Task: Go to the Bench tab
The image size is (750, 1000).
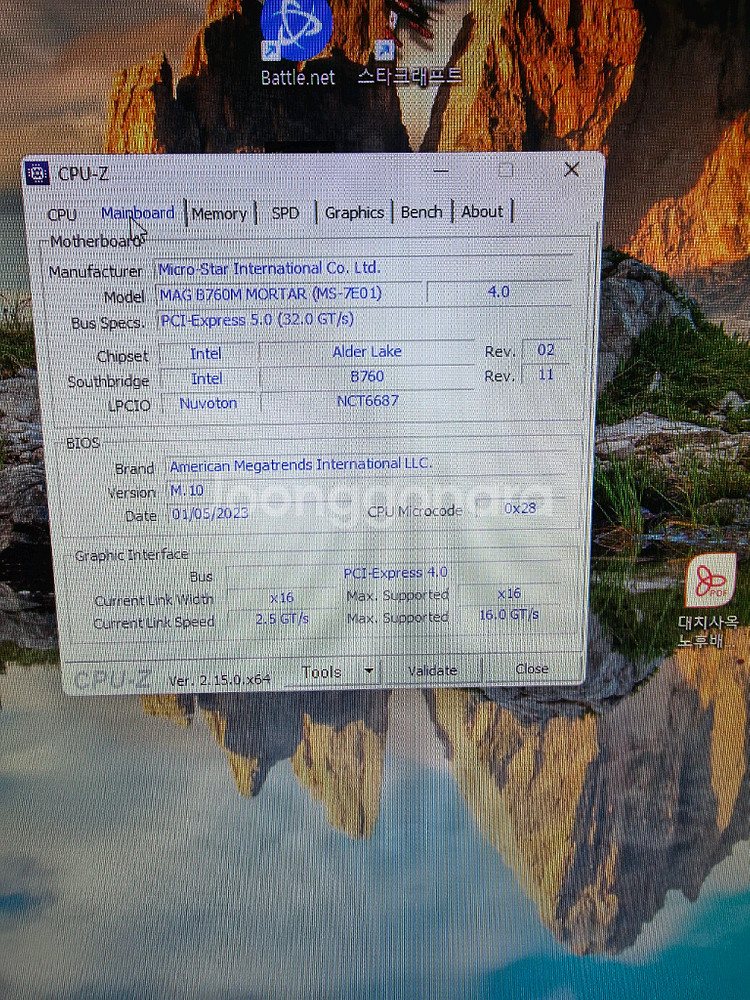Action: pos(422,212)
